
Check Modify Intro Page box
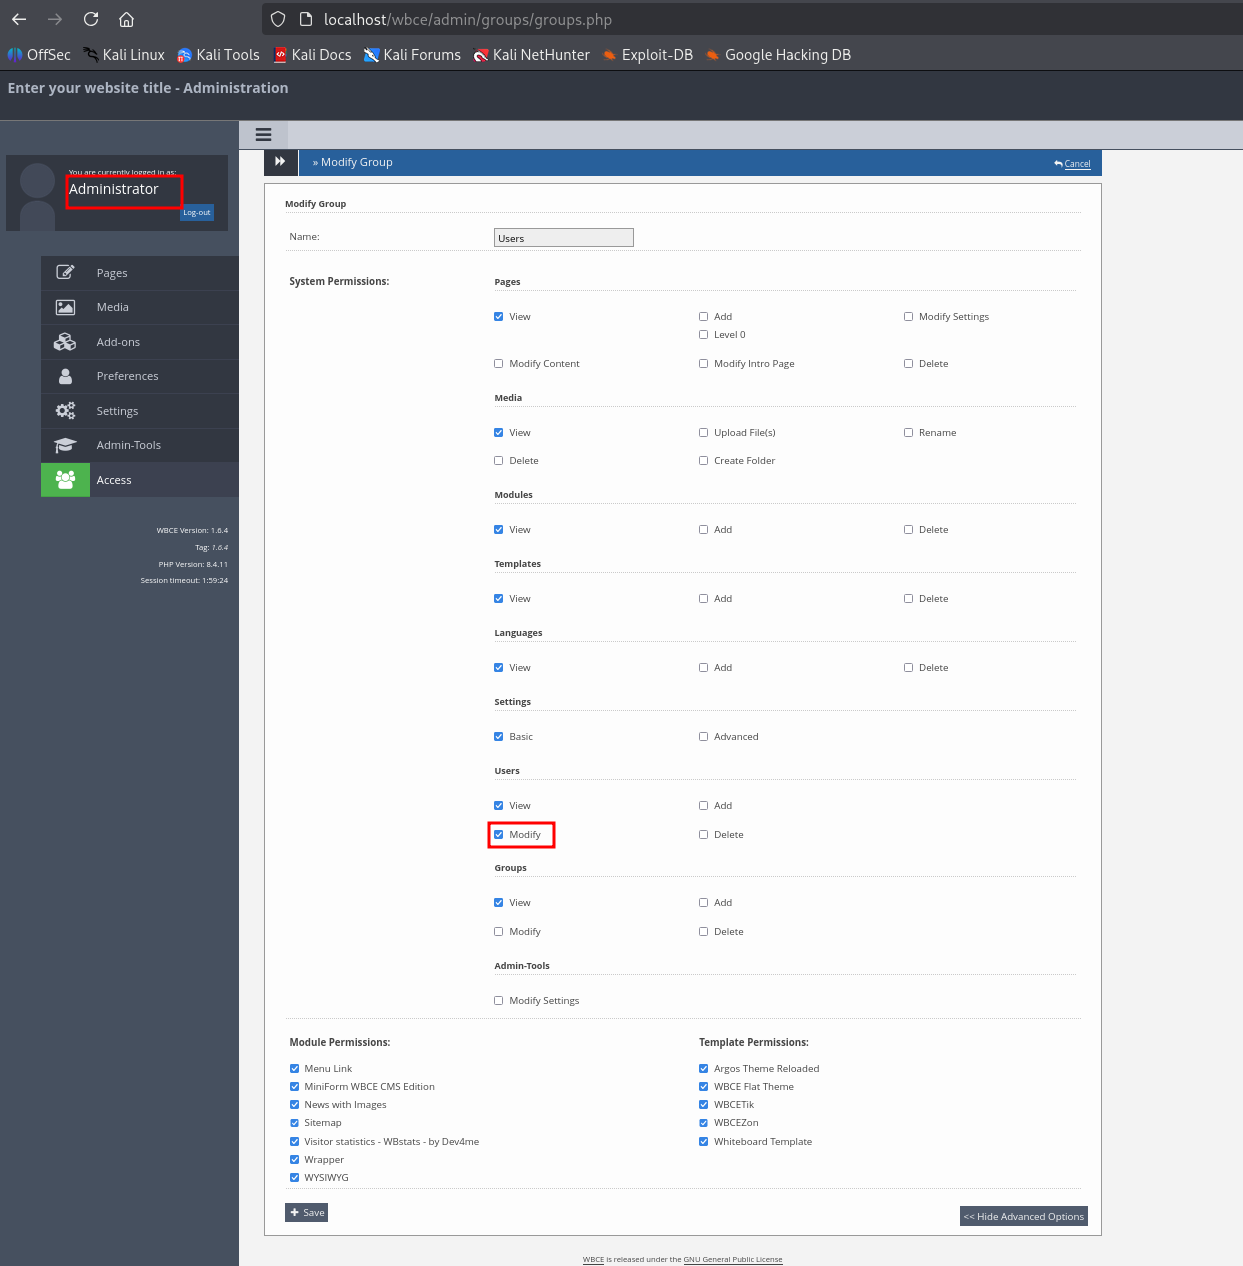(703, 363)
